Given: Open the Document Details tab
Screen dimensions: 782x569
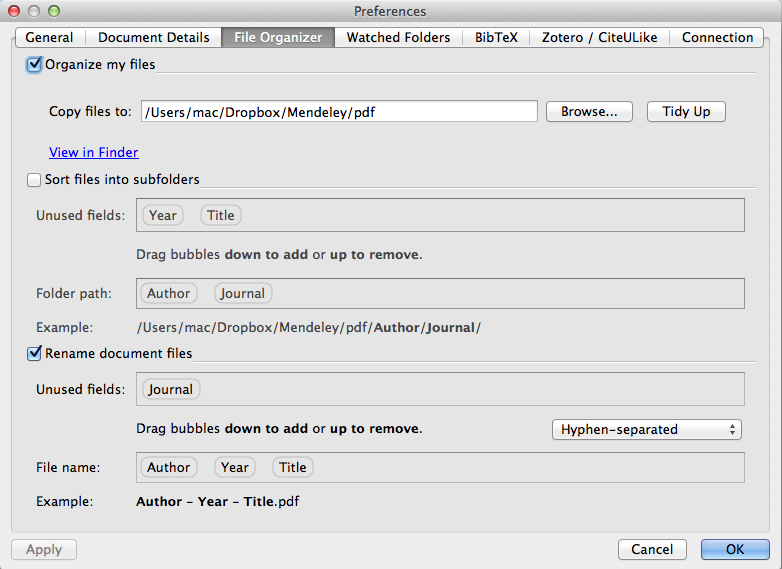Looking at the screenshot, I should [x=153, y=37].
